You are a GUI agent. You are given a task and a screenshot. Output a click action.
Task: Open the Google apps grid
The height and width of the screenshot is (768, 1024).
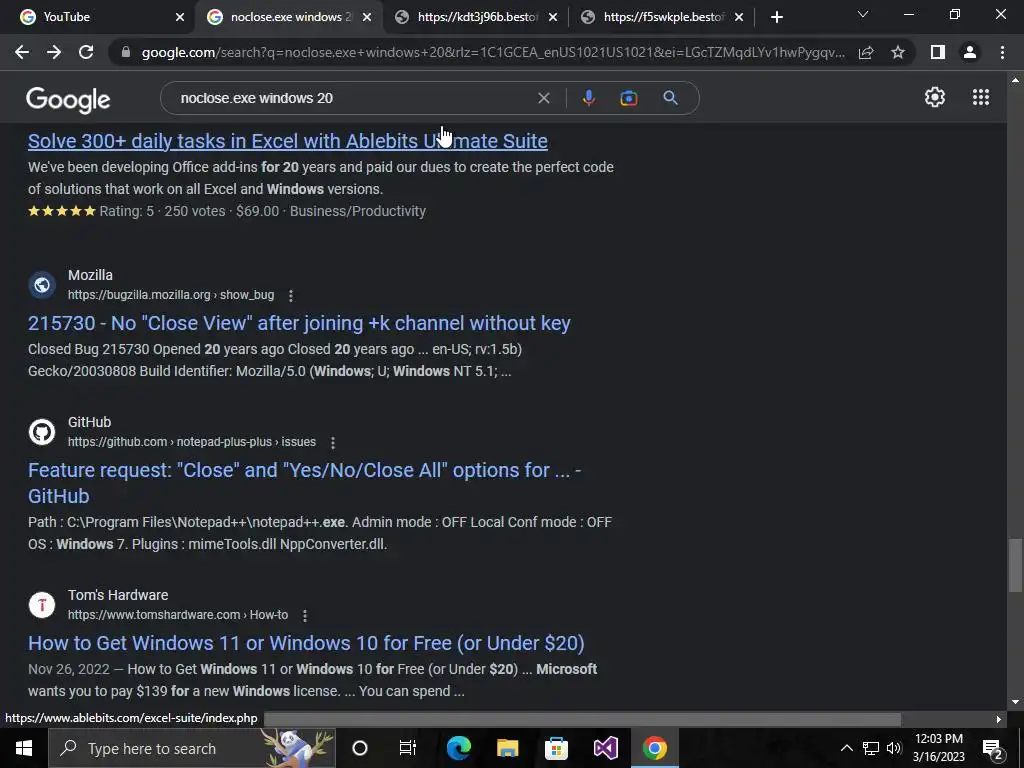pyautogui.click(x=981, y=97)
